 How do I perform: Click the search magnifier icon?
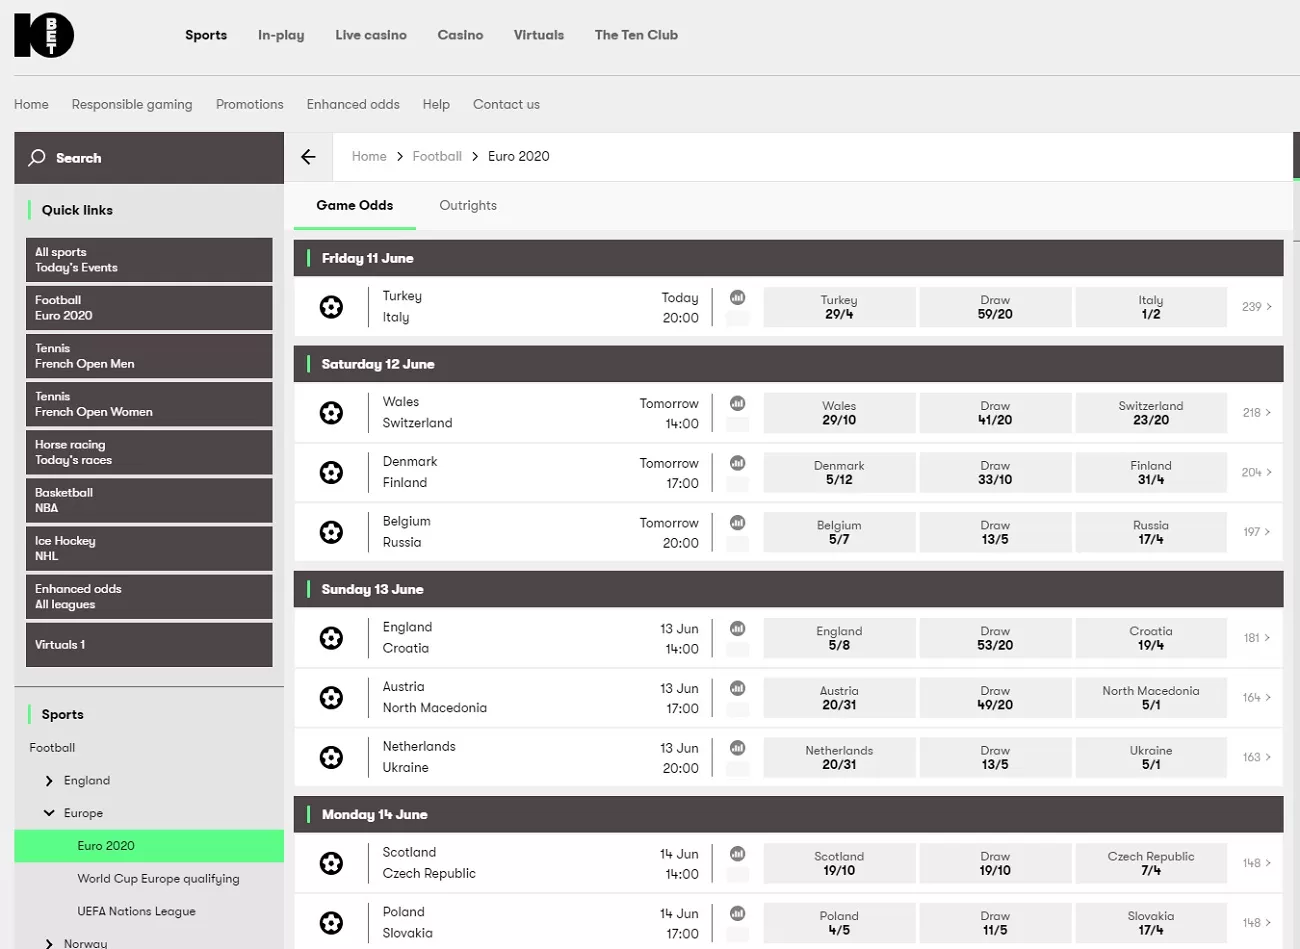37,158
